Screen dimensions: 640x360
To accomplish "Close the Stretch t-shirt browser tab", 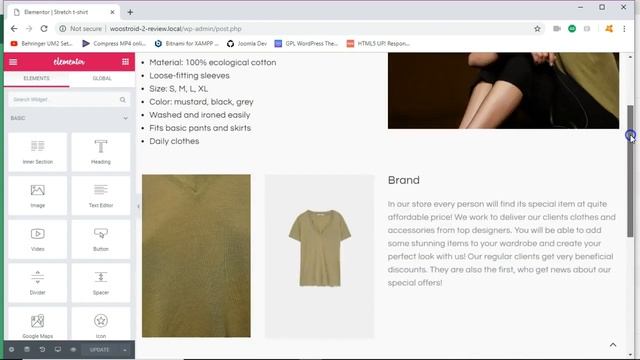I will click(112, 12).
